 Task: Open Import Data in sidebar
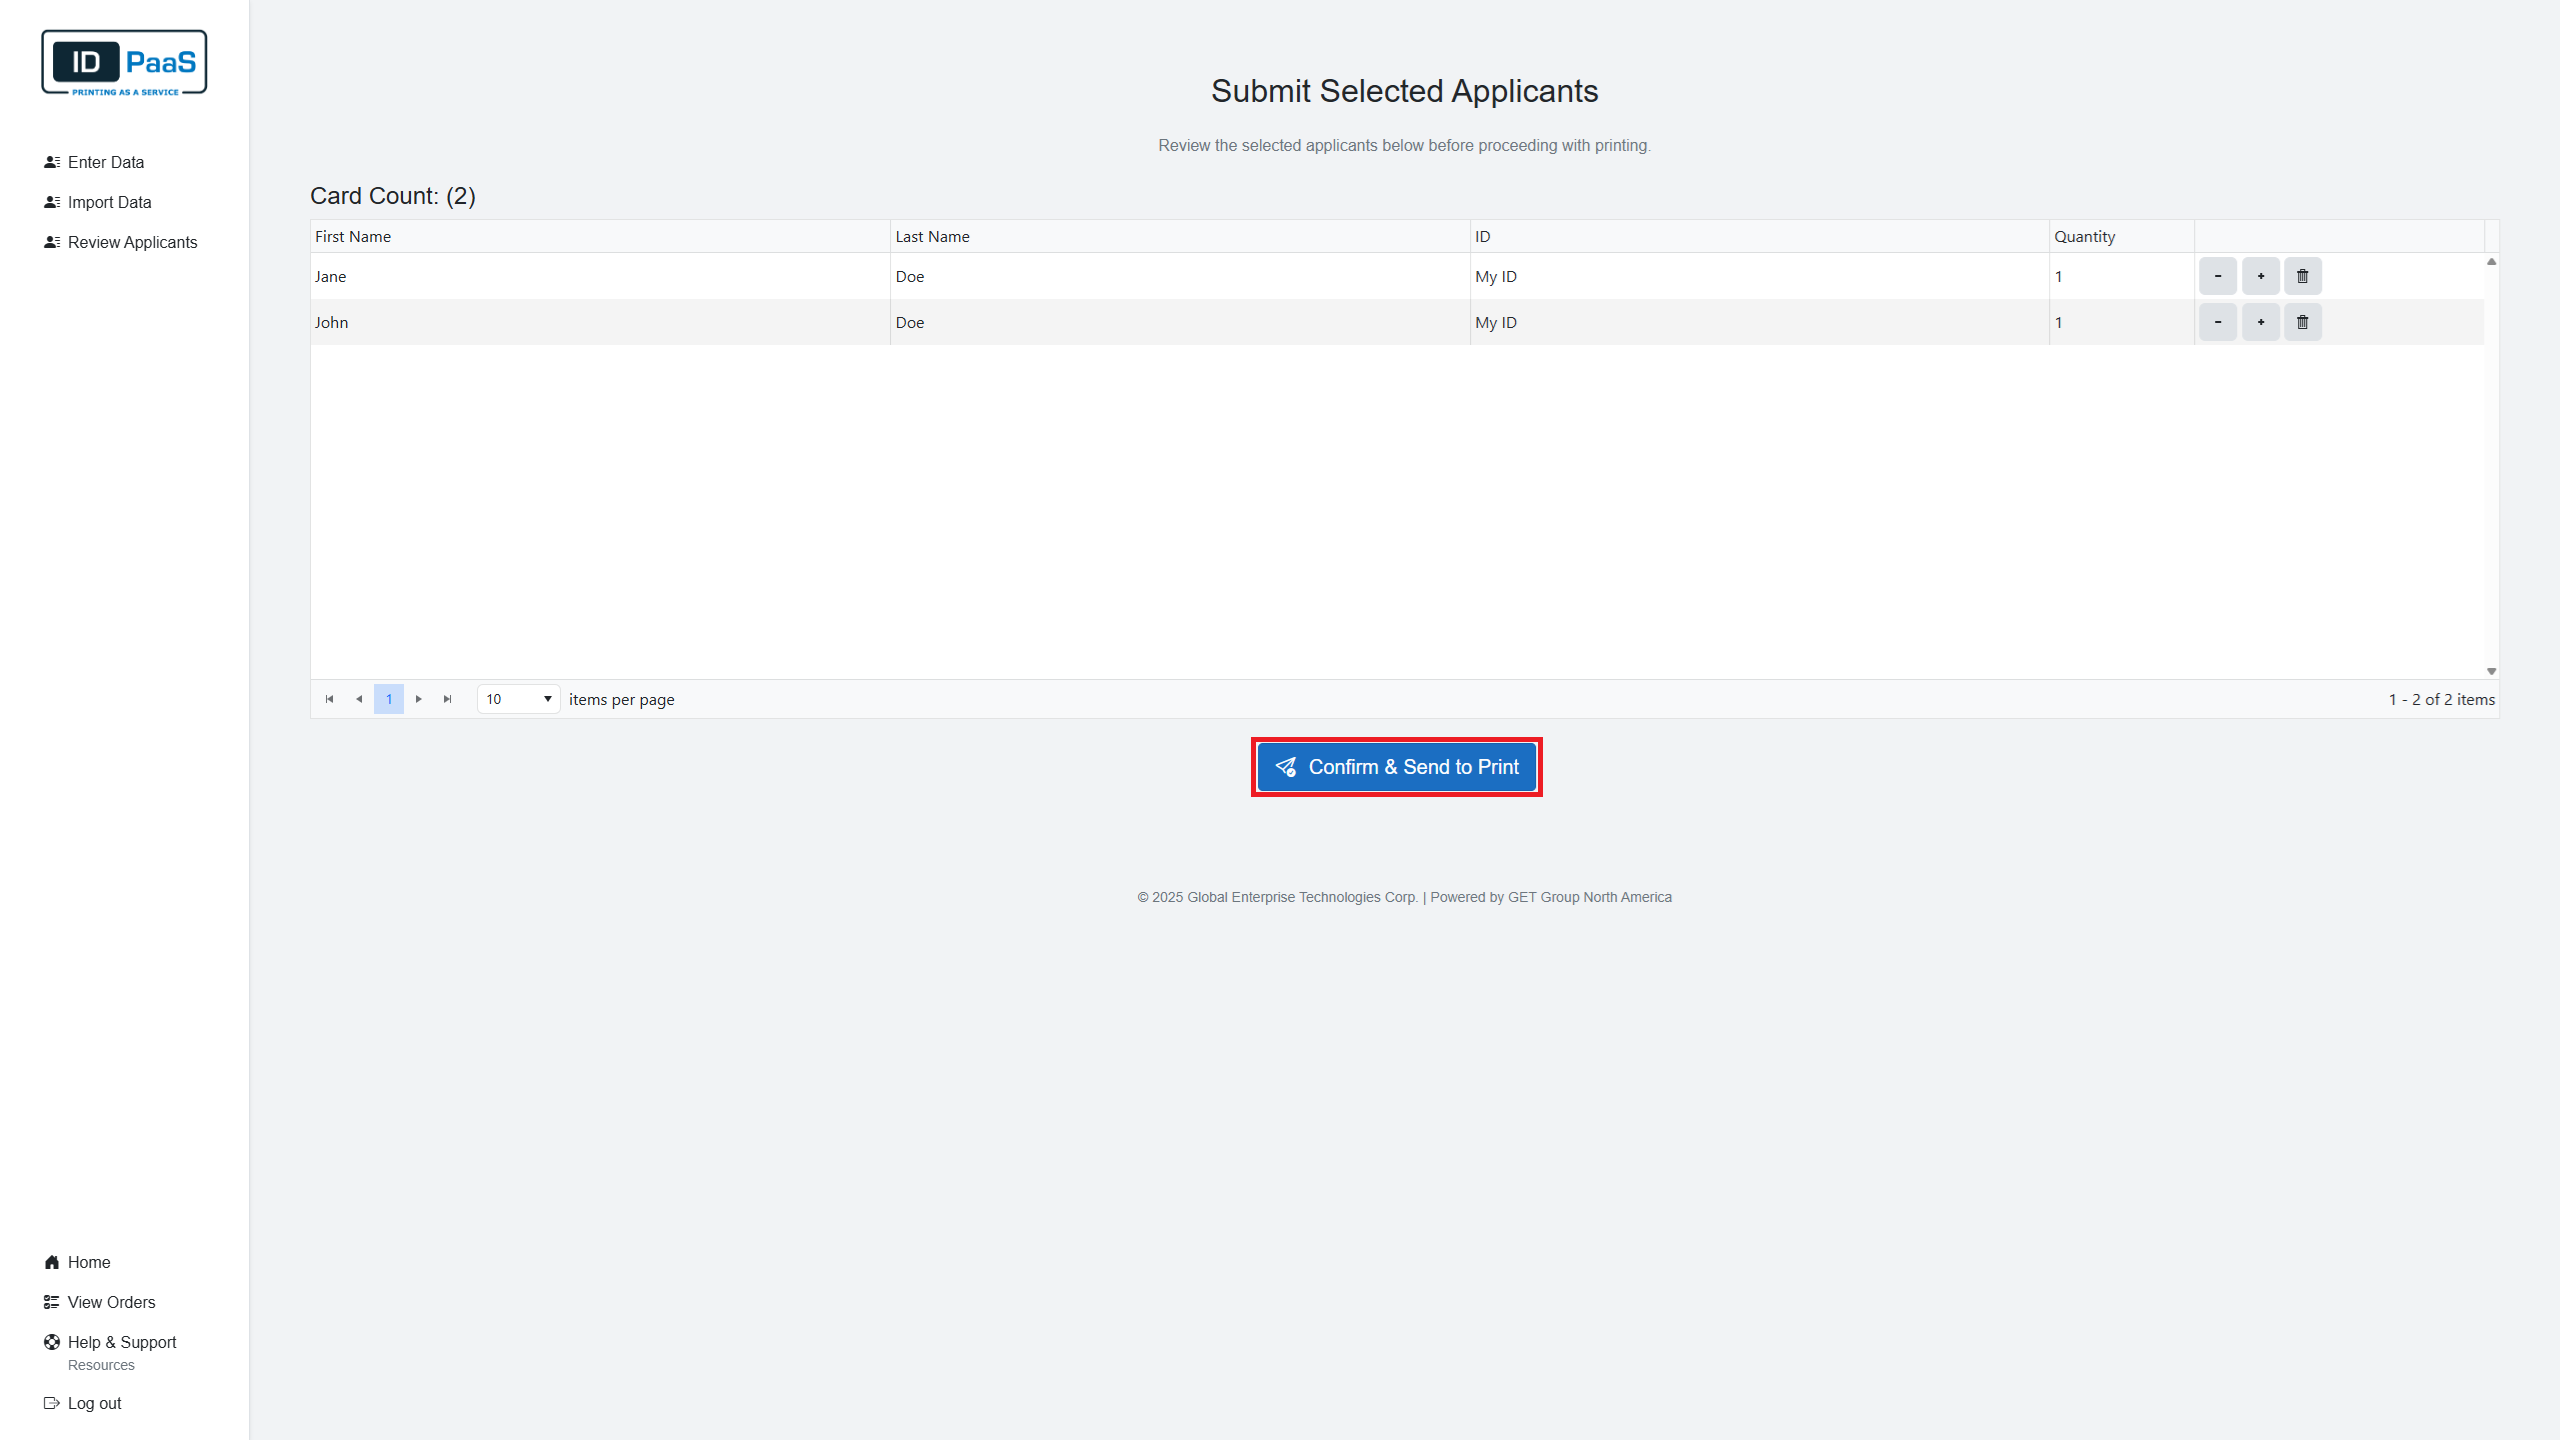coord(109,202)
